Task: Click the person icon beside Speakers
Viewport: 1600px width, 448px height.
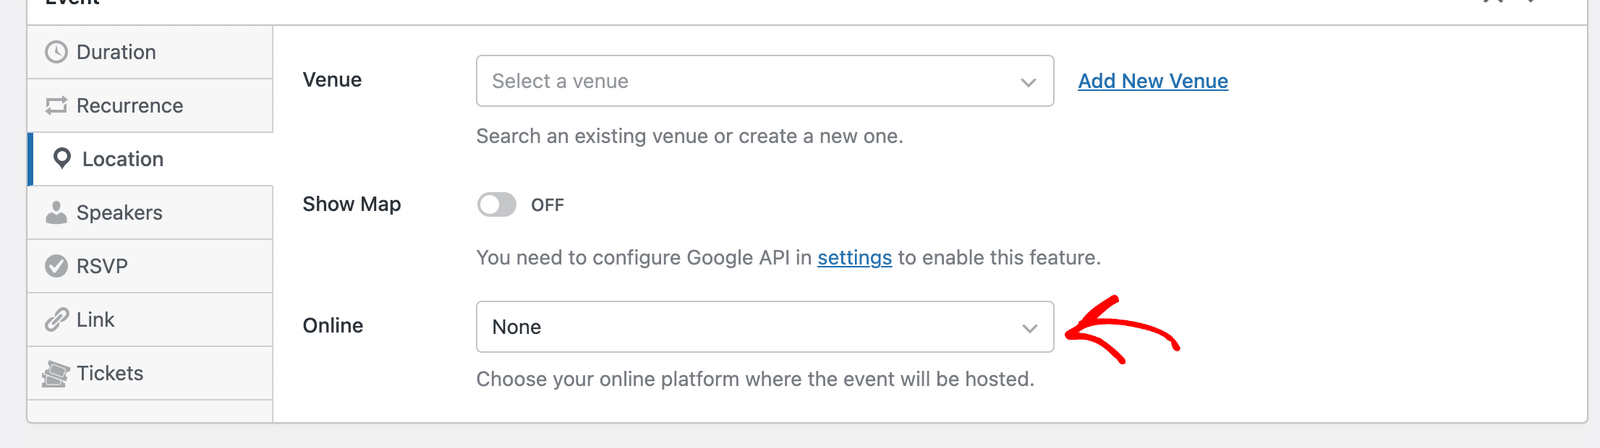Action: tap(57, 212)
